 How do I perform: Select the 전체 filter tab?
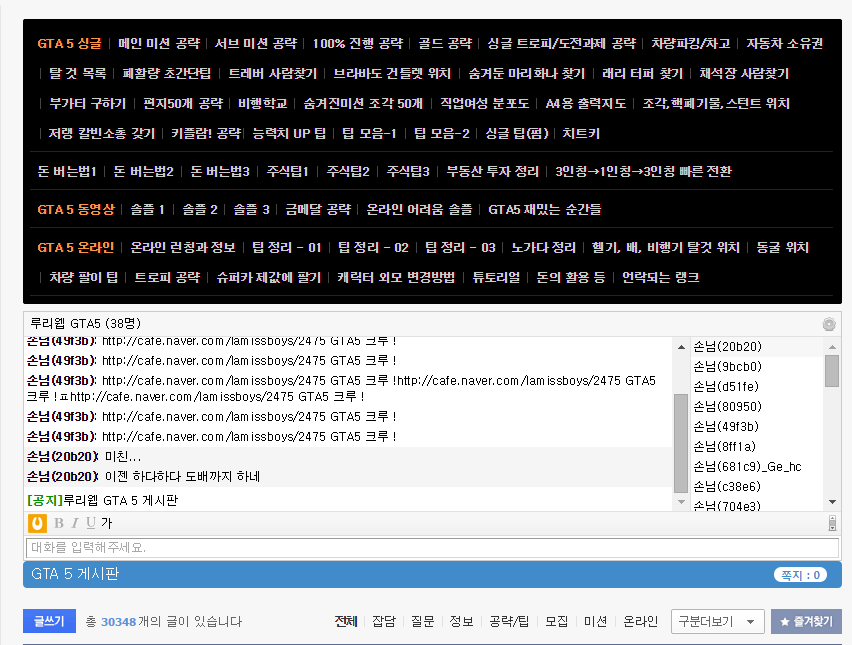pyautogui.click(x=346, y=622)
